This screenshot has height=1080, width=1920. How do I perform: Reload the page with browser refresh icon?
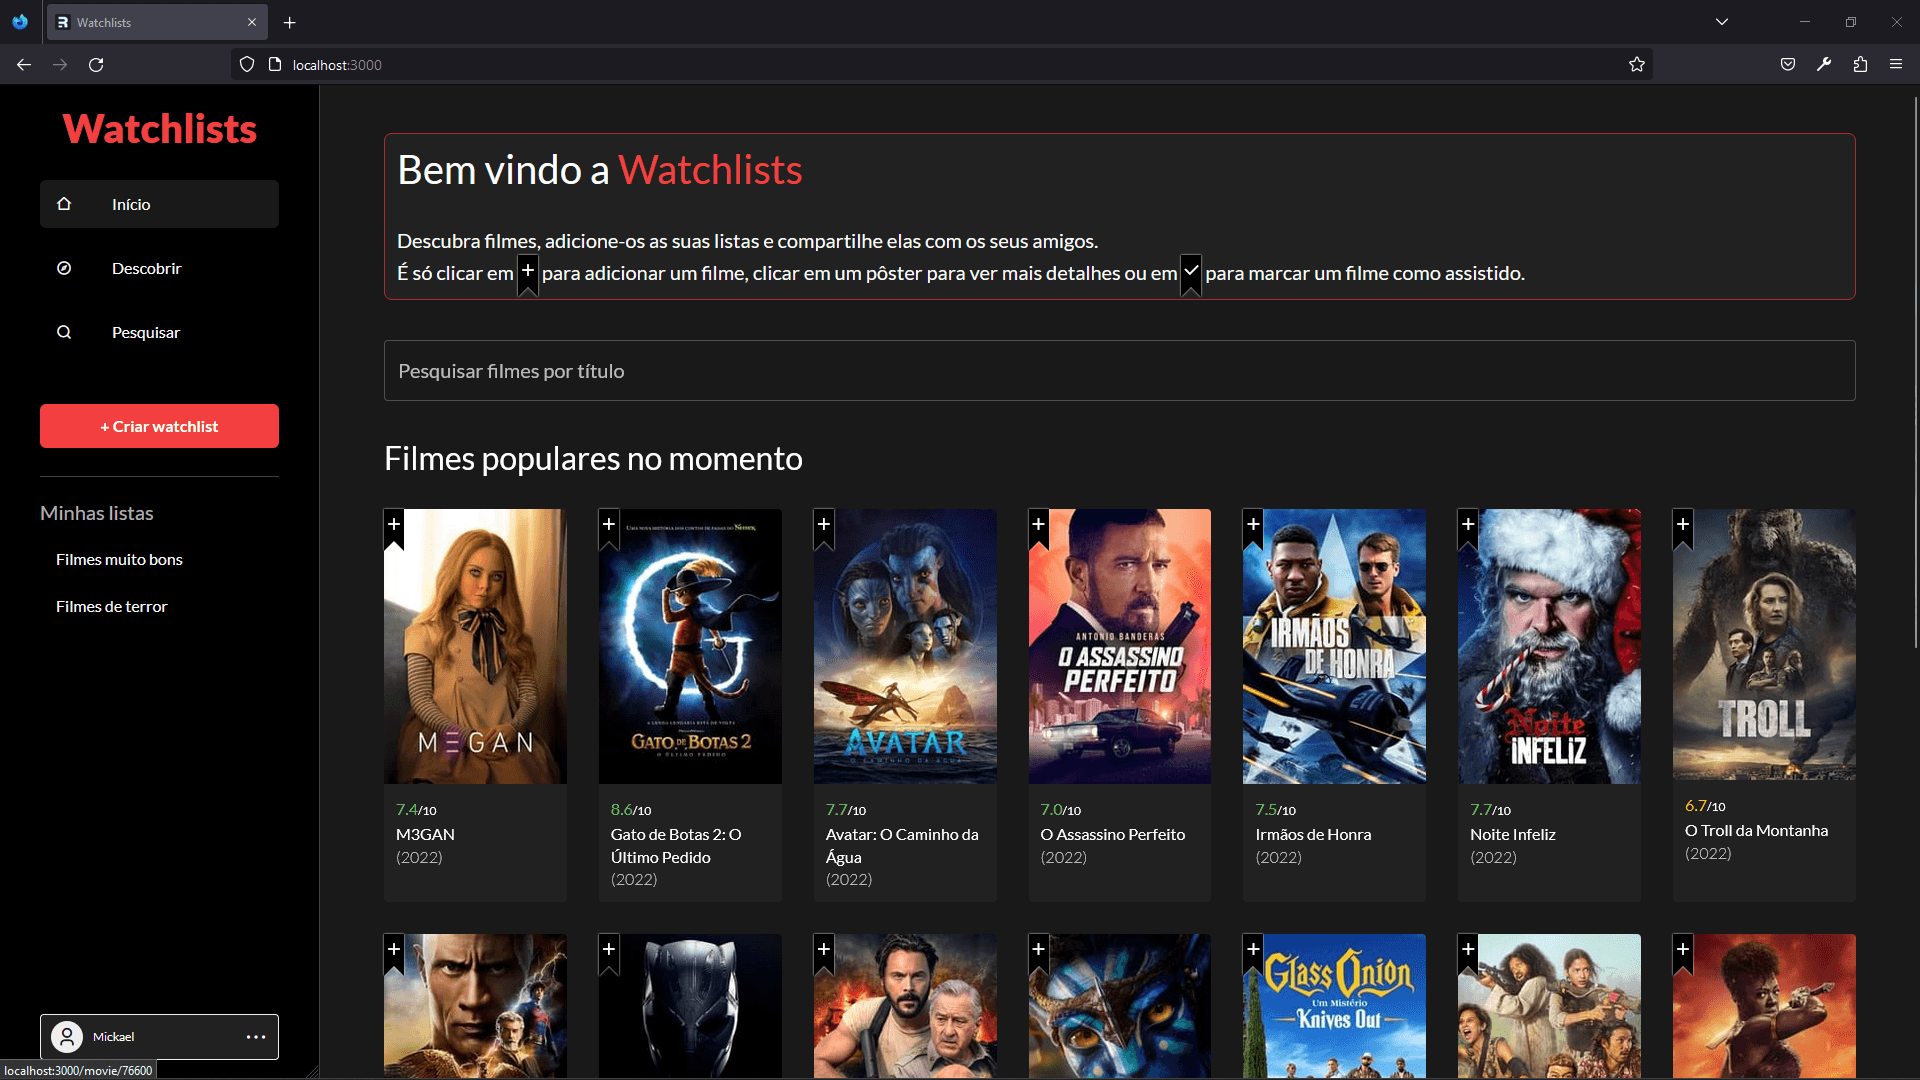[96, 65]
